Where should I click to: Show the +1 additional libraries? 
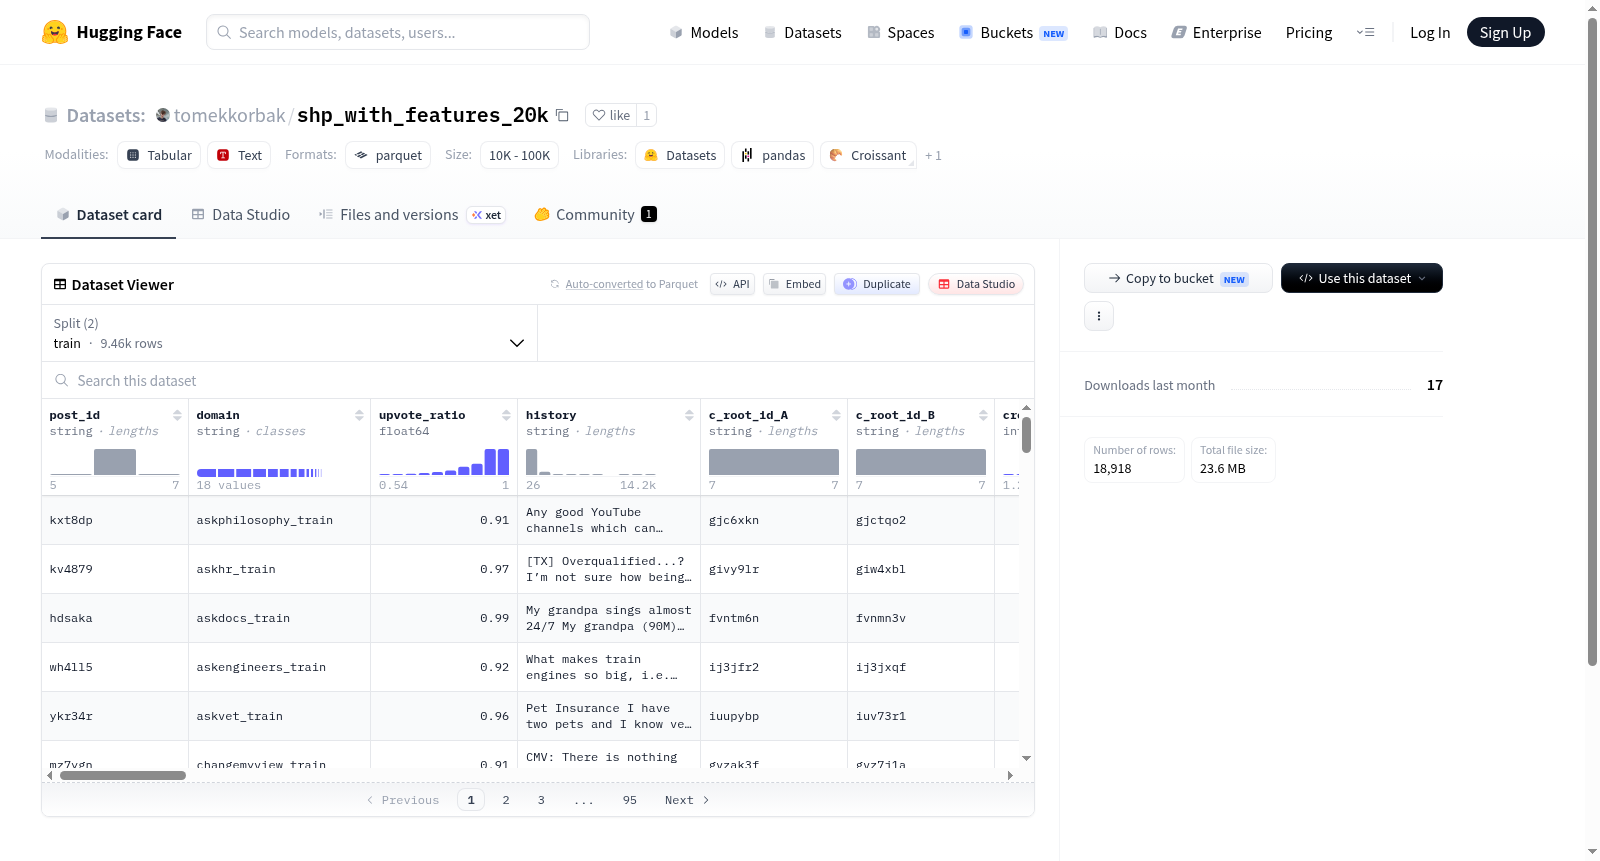pos(933,155)
